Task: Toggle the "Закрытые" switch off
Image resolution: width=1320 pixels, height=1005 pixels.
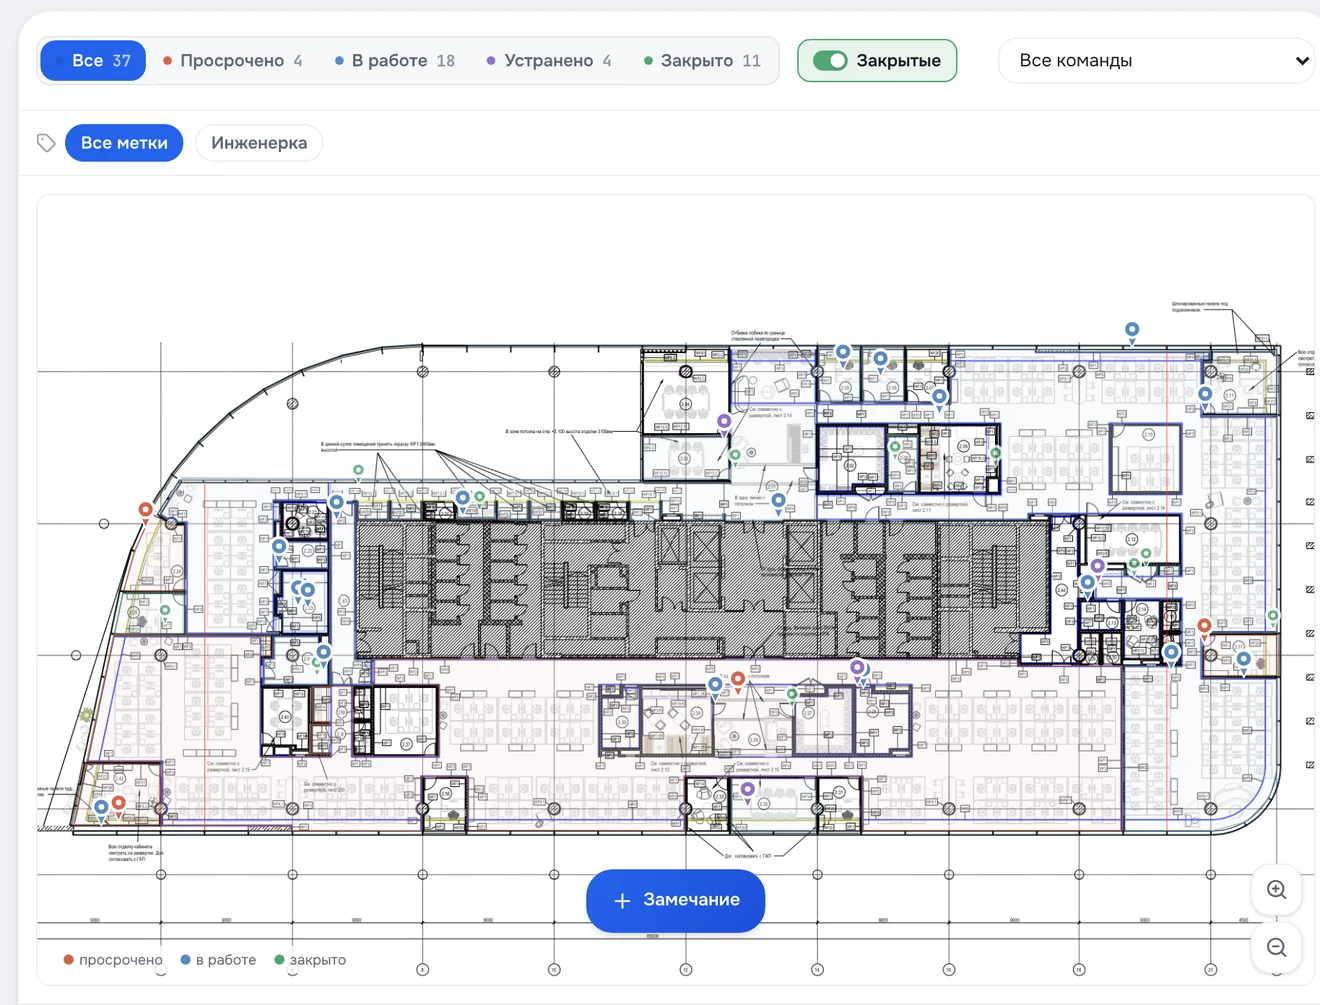Action: [830, 61]
